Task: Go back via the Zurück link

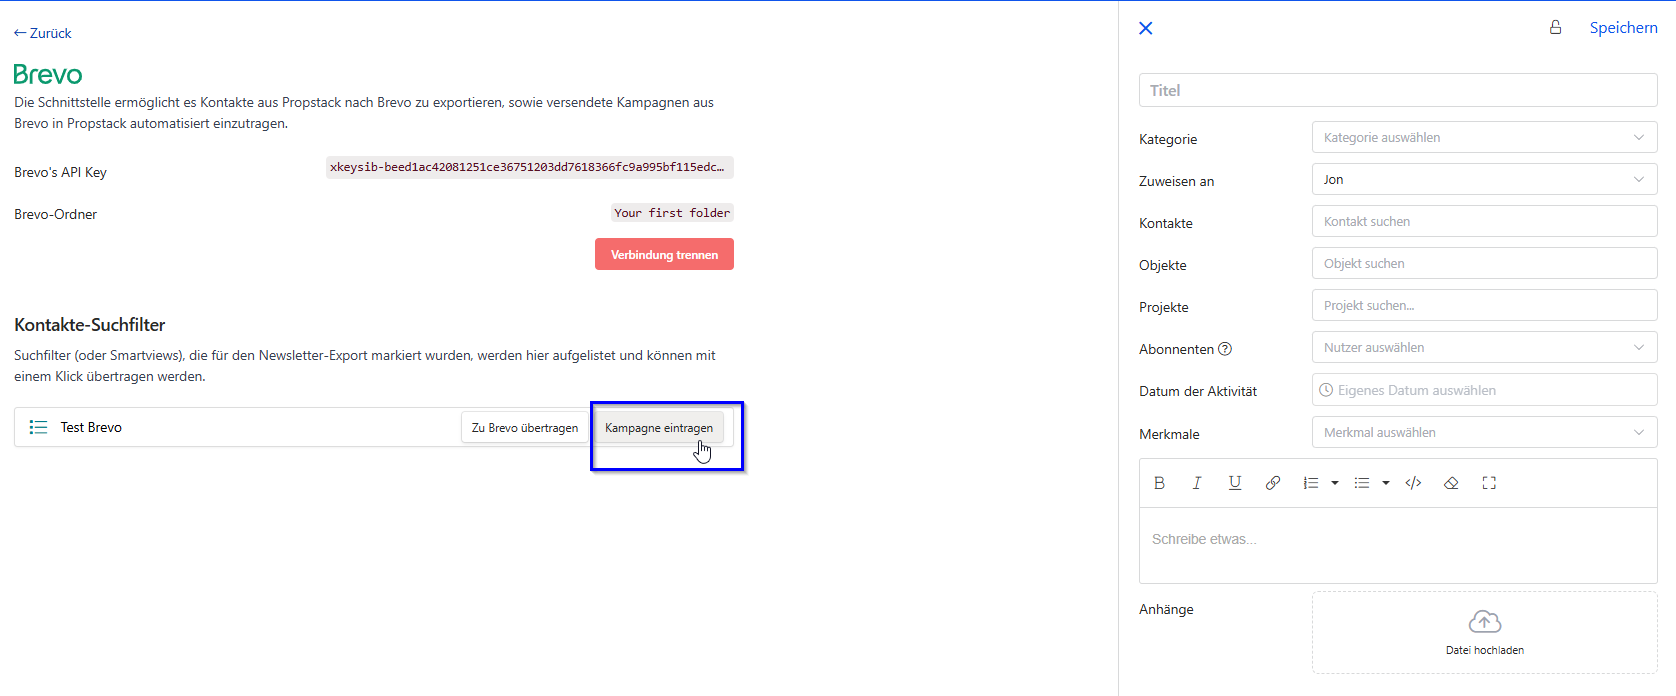Action: 43,33
